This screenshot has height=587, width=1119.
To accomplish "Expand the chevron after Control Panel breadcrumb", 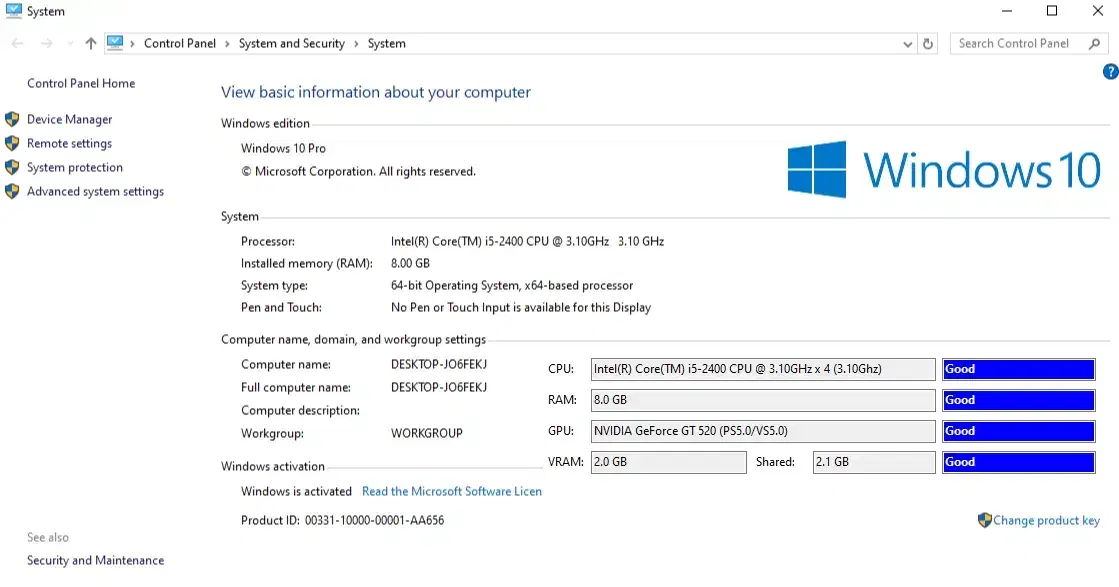I will [x=227, y=44].
